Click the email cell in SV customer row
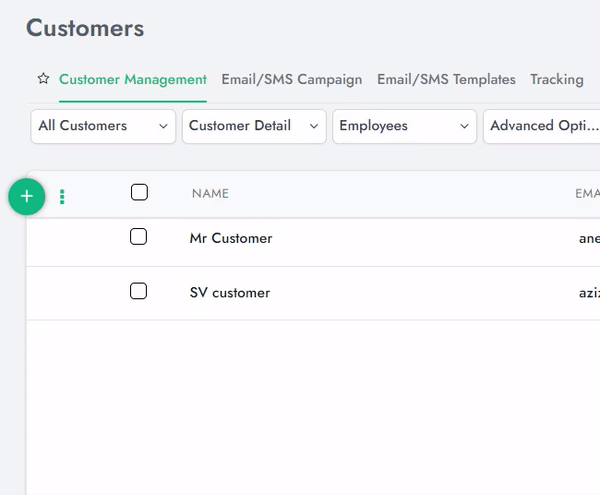The width and height of the screenshot is (600, 495). pyautogui.click(x=589, y=293)
